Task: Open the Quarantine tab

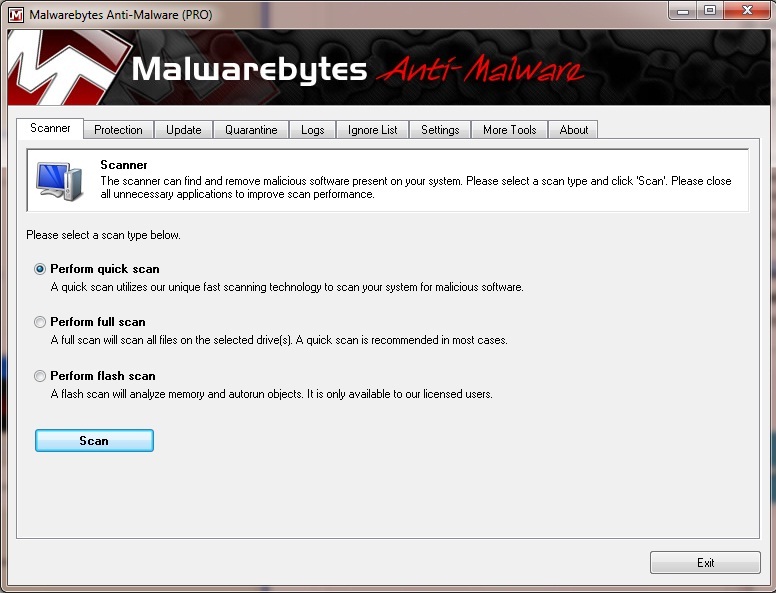Action: (251, 130)
